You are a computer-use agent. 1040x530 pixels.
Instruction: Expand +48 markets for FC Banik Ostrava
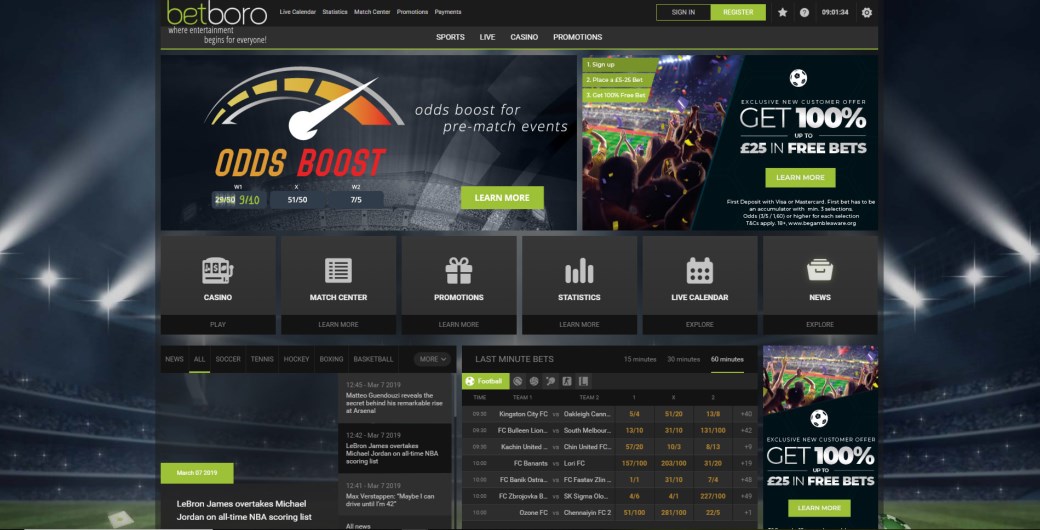point(746,480)
